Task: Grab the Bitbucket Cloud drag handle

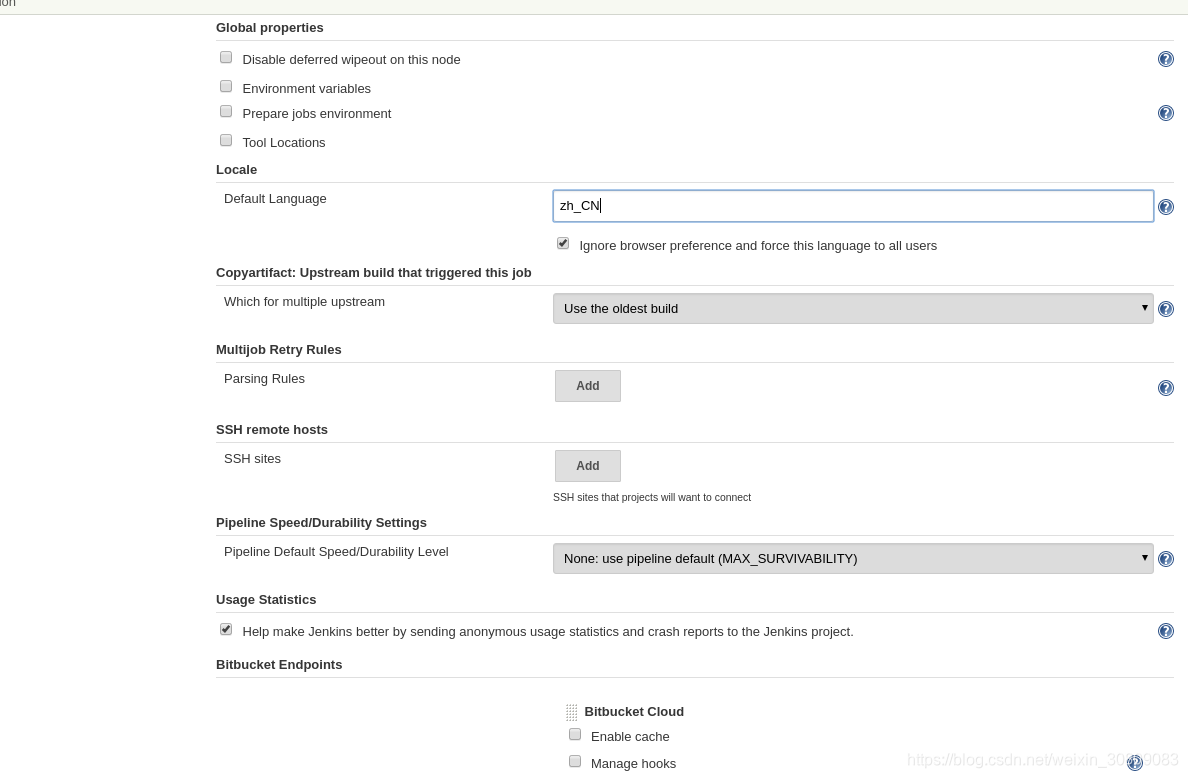Action: (571, 712)
